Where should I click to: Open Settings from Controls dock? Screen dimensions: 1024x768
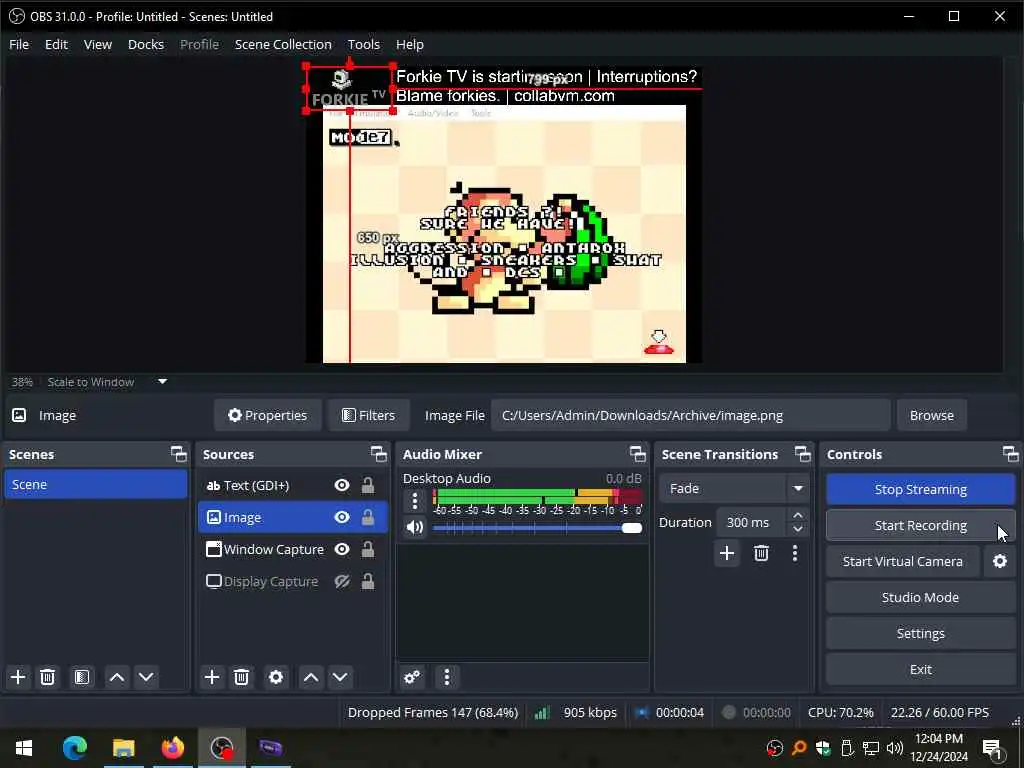click(x=921, y=633)
